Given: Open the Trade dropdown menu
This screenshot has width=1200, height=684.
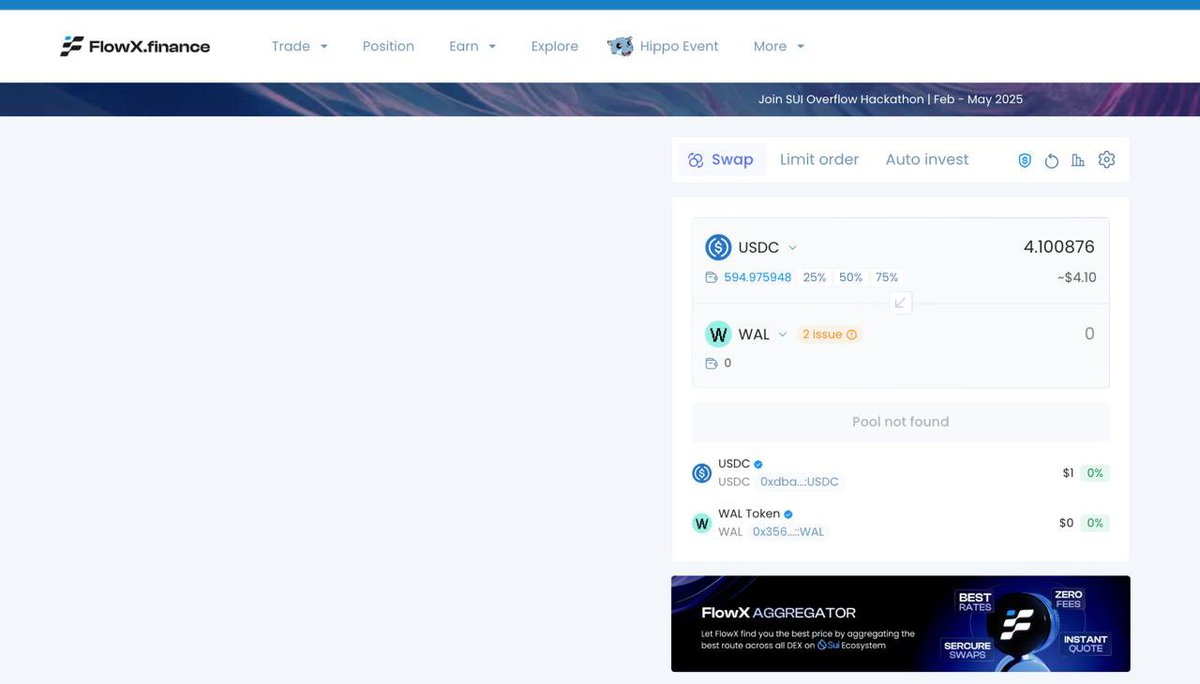Looking at the screenshot, I should click(x=299, y=46).
